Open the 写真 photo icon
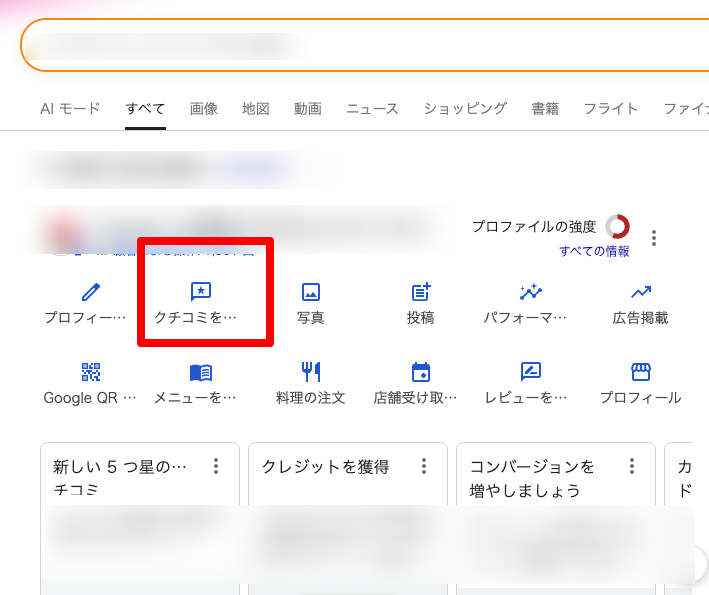709x595 pixels. 311,292
